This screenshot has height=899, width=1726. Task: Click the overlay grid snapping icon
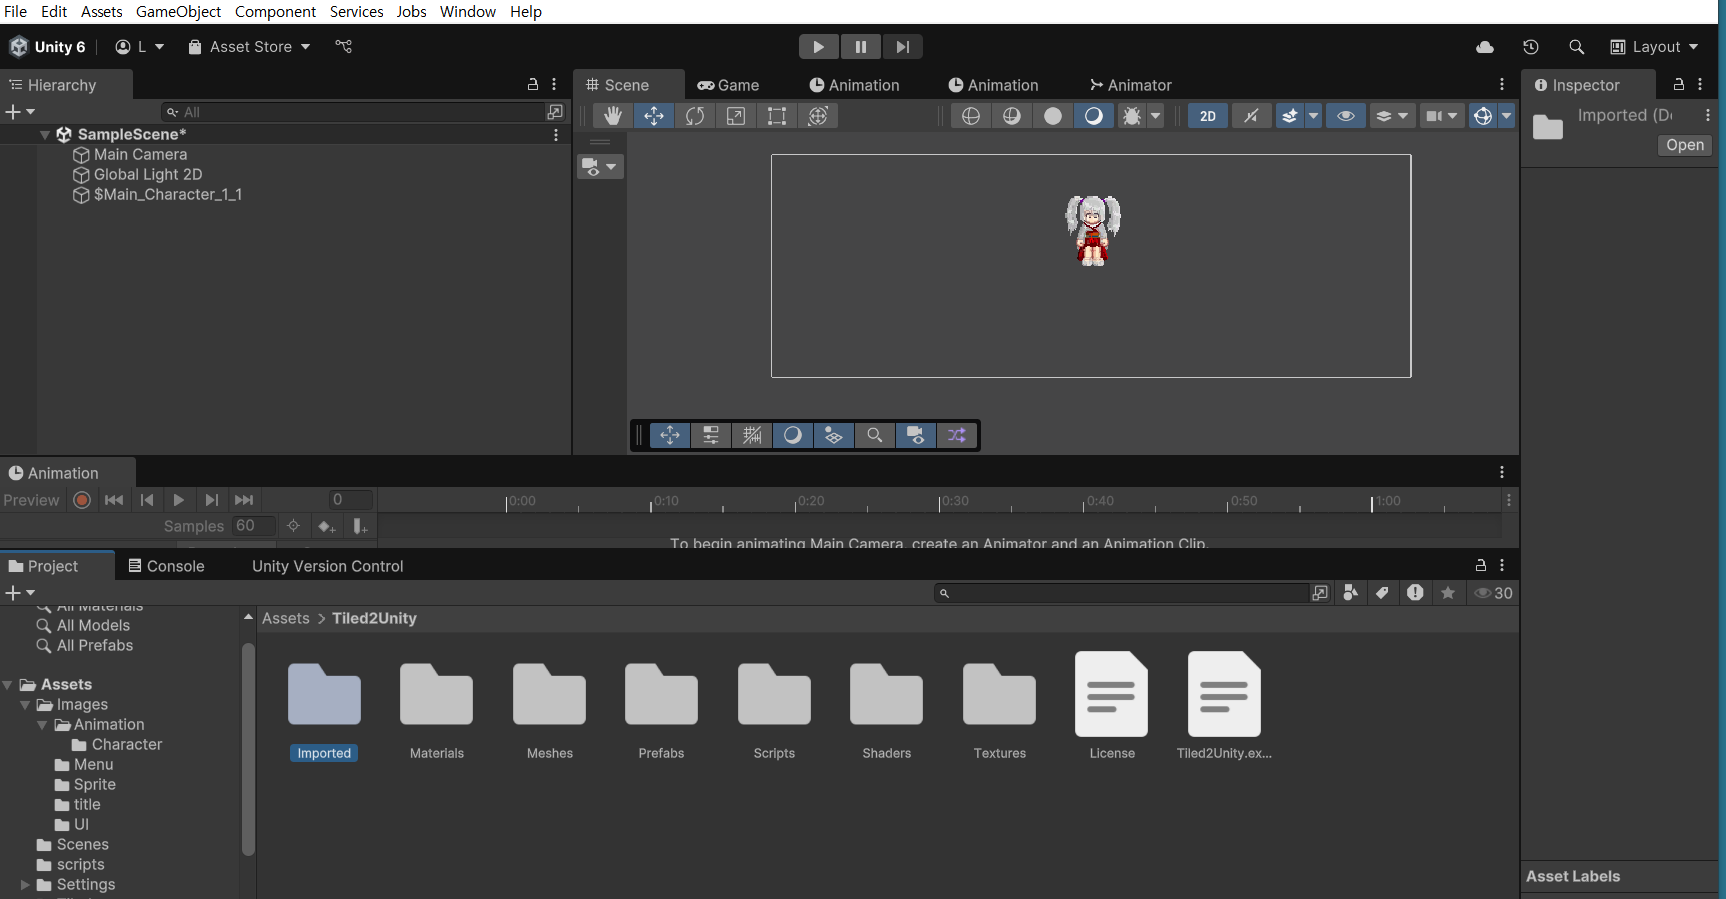tap(752, 435)
